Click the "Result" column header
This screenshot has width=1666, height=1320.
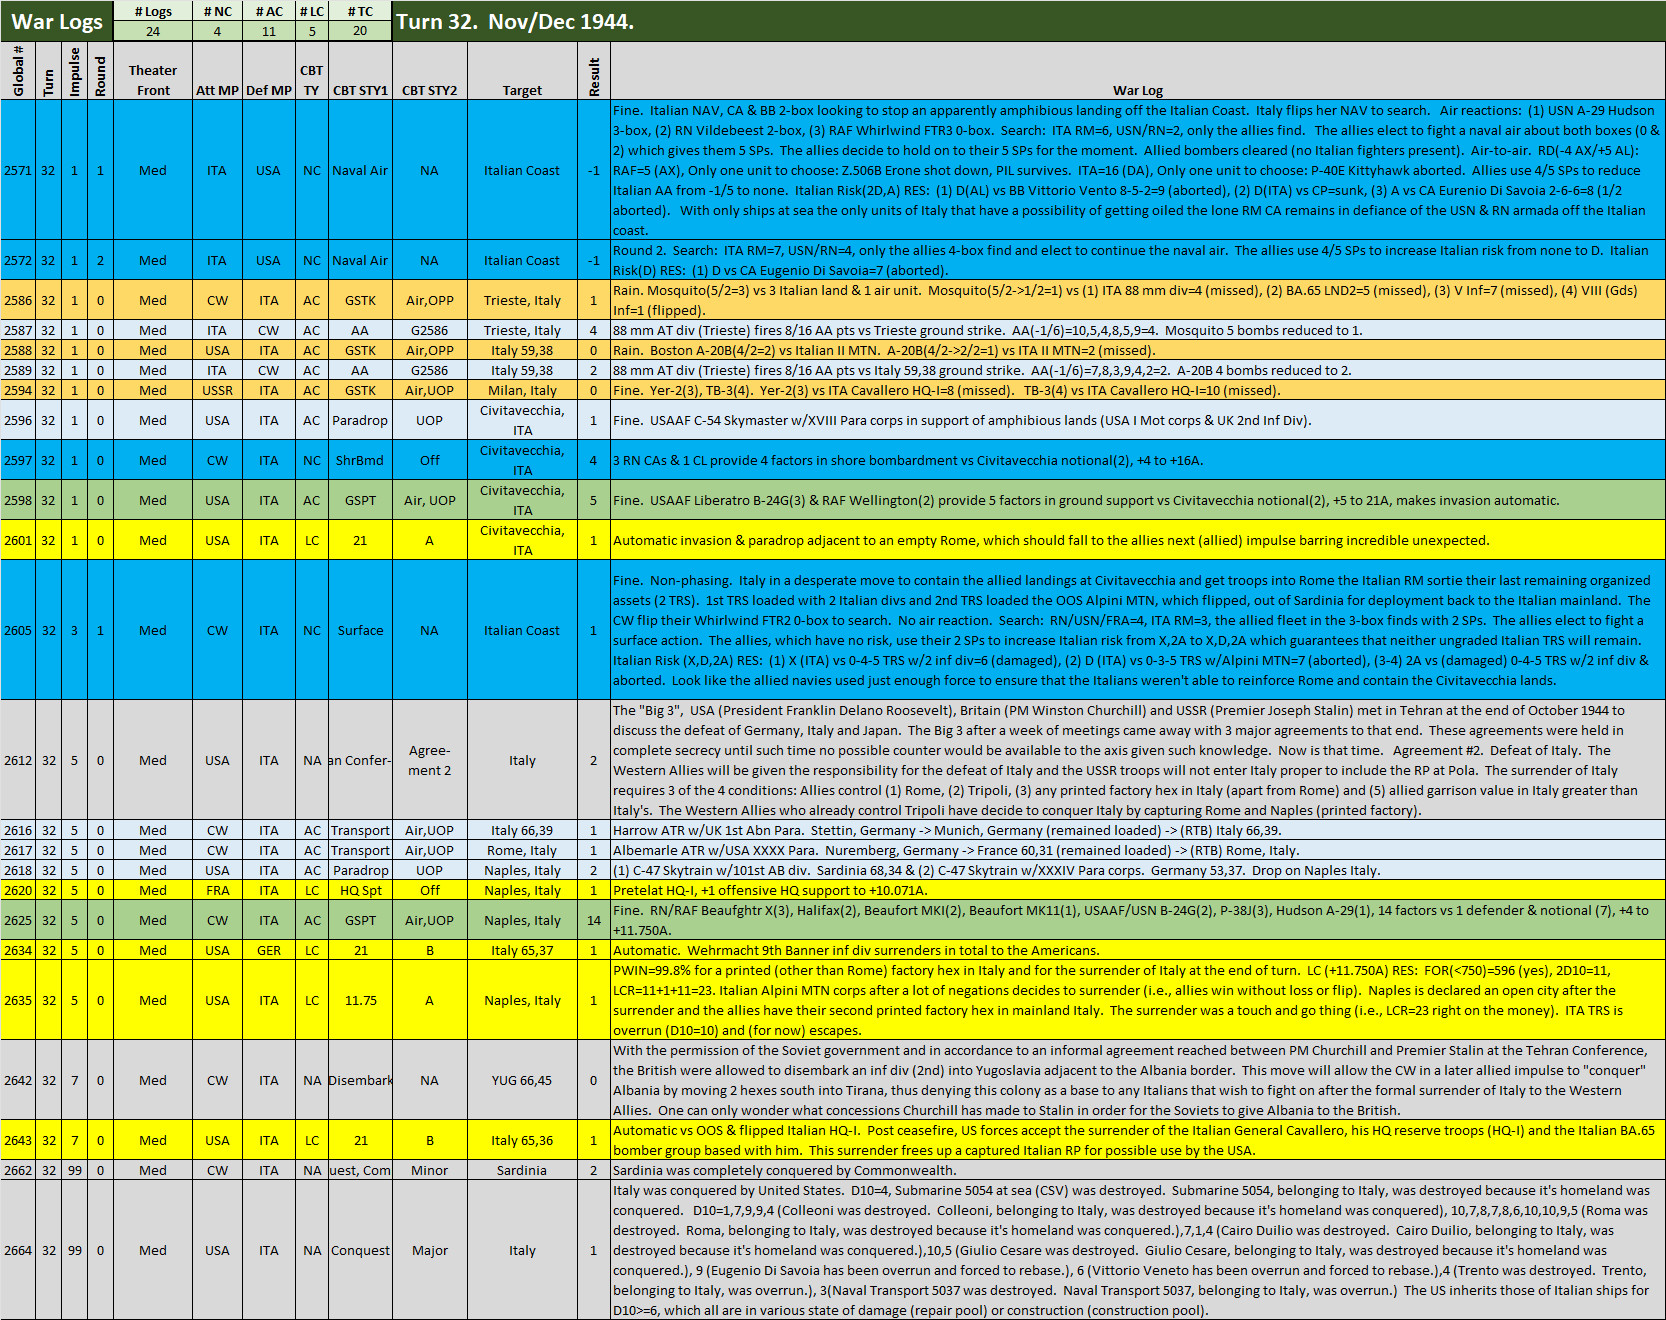(594, 70)
